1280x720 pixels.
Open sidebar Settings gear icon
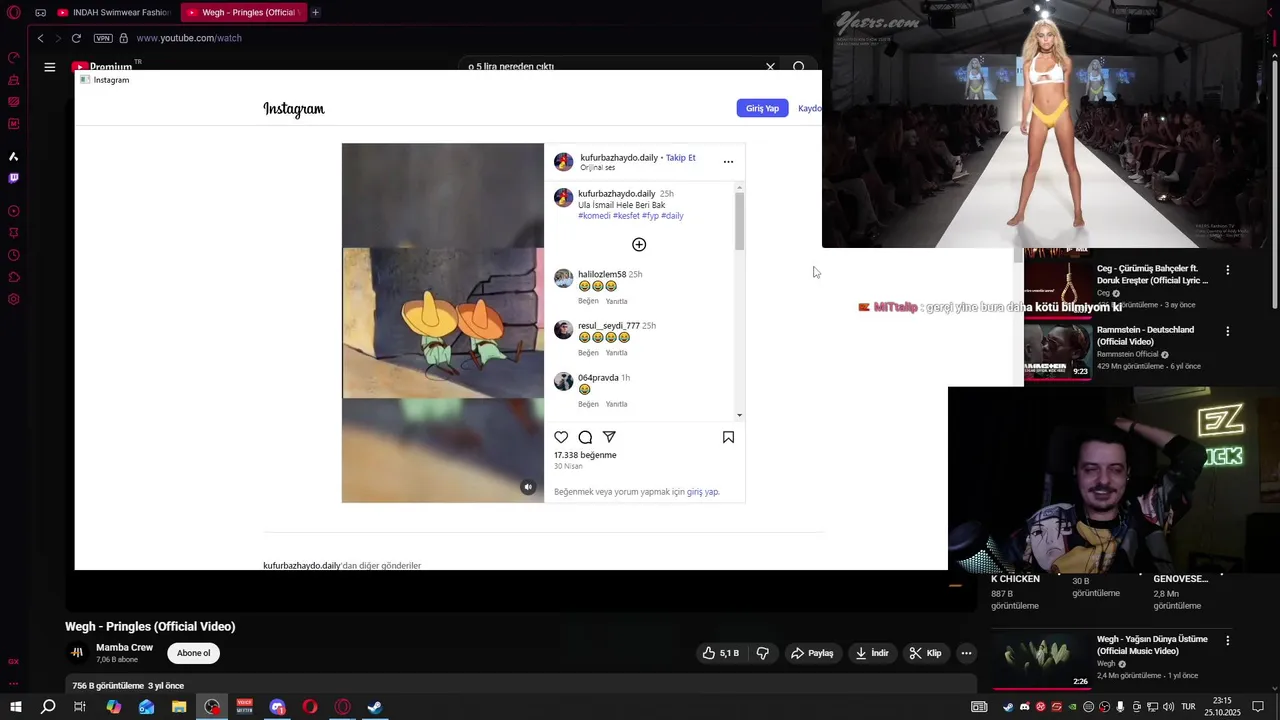tap(14, 299)
